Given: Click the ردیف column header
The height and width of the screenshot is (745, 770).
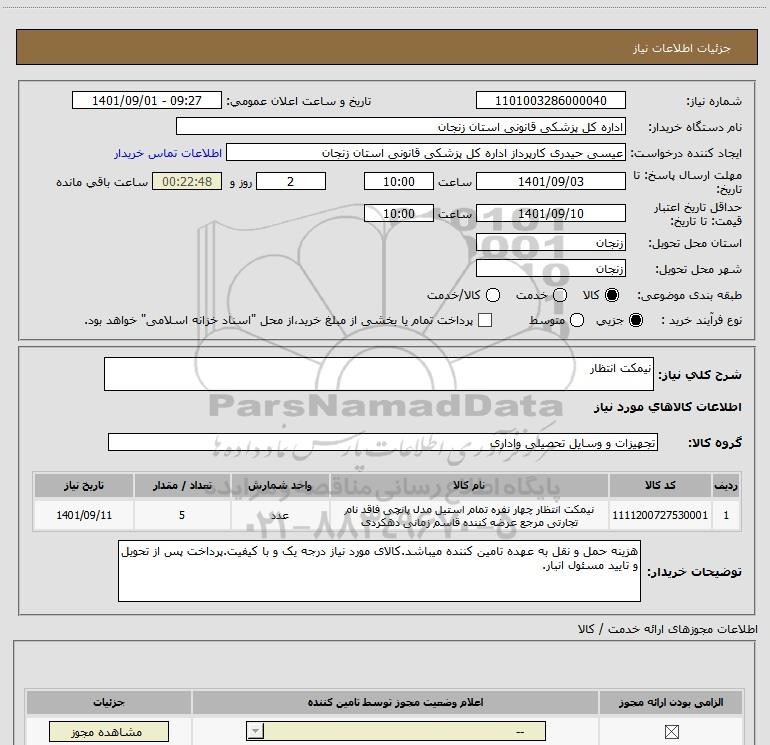Looking at the screenshot, I should tap(726, 485).
